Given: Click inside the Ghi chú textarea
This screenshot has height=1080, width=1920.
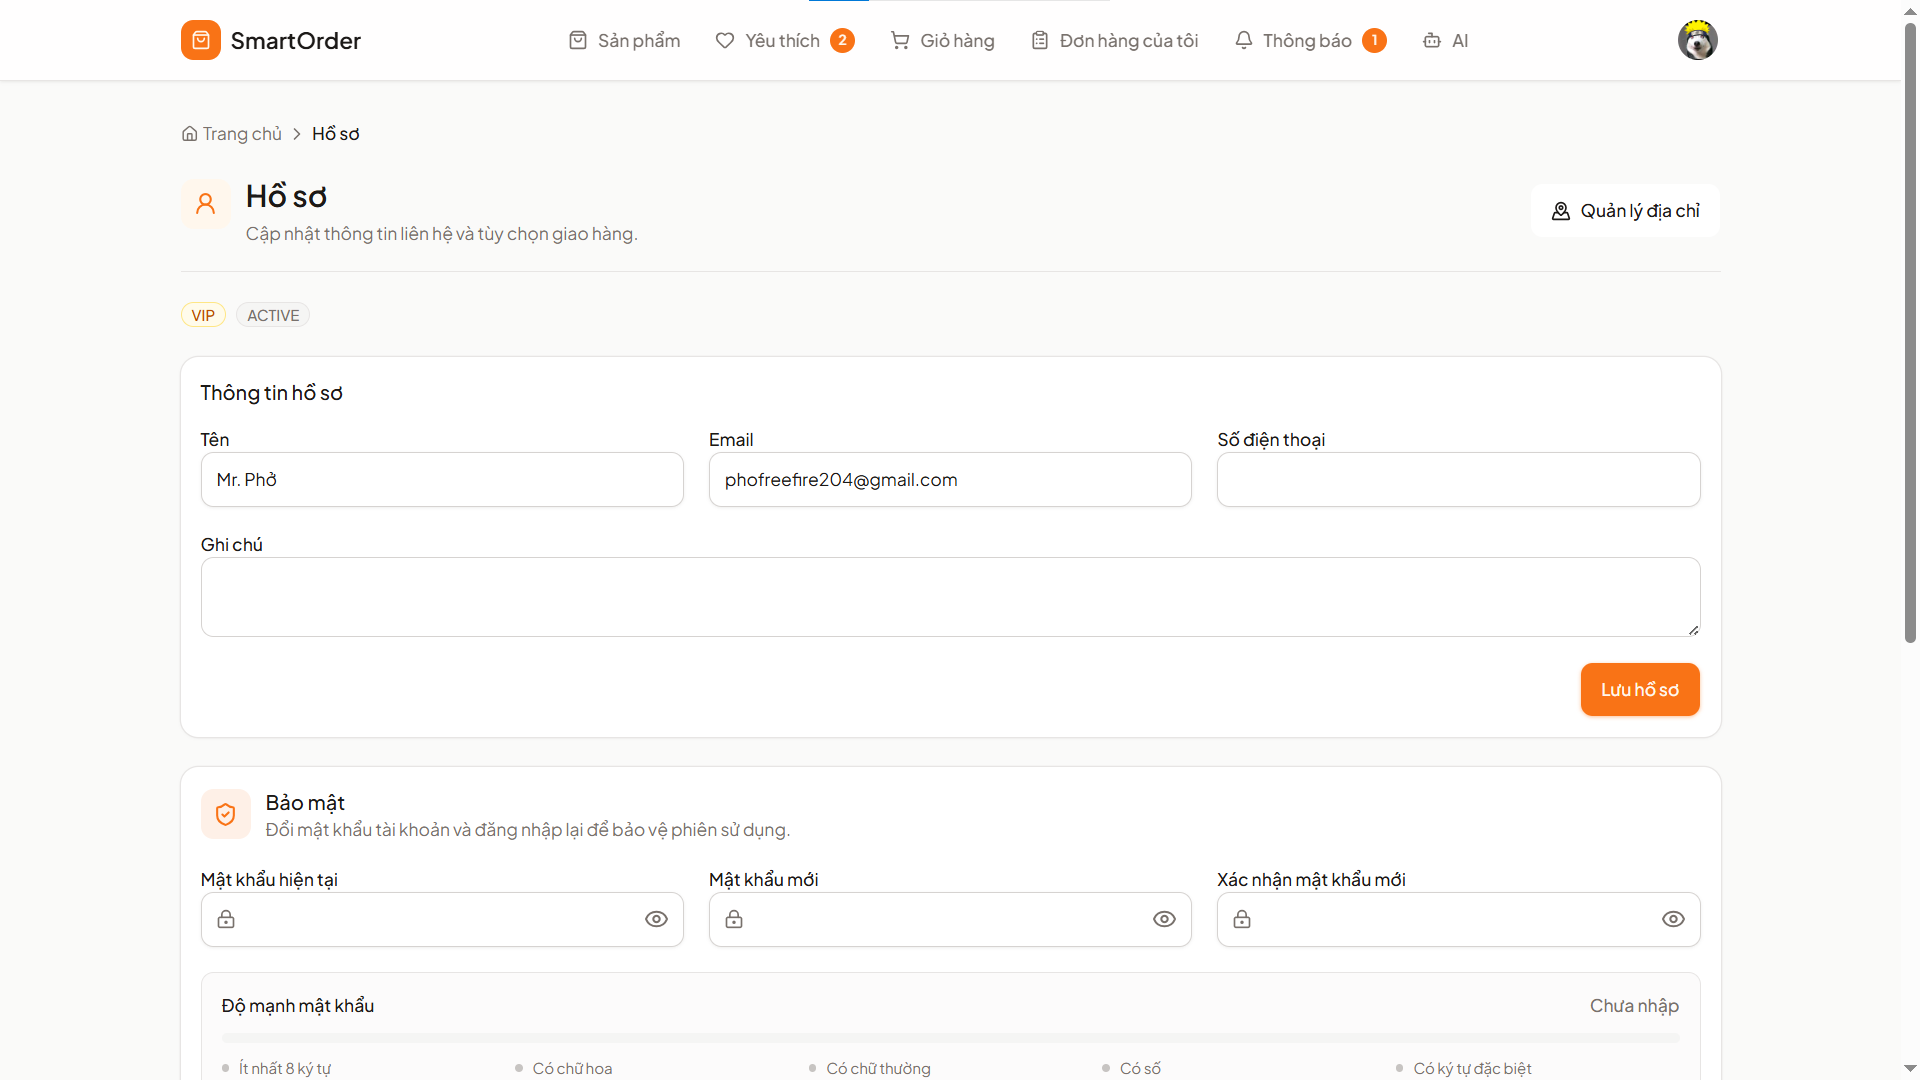Looking at the screenshot, I should tap(950, 597).
